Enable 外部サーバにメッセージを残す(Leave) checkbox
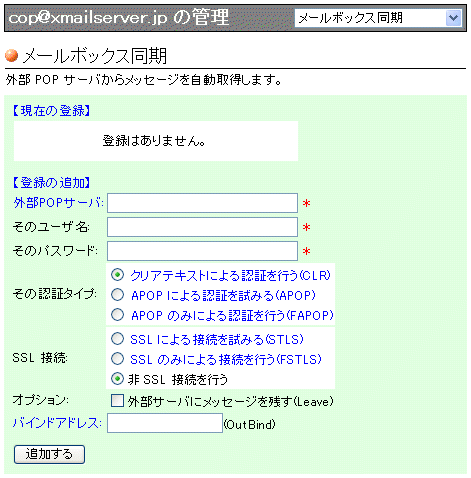 tap(117, 400)
